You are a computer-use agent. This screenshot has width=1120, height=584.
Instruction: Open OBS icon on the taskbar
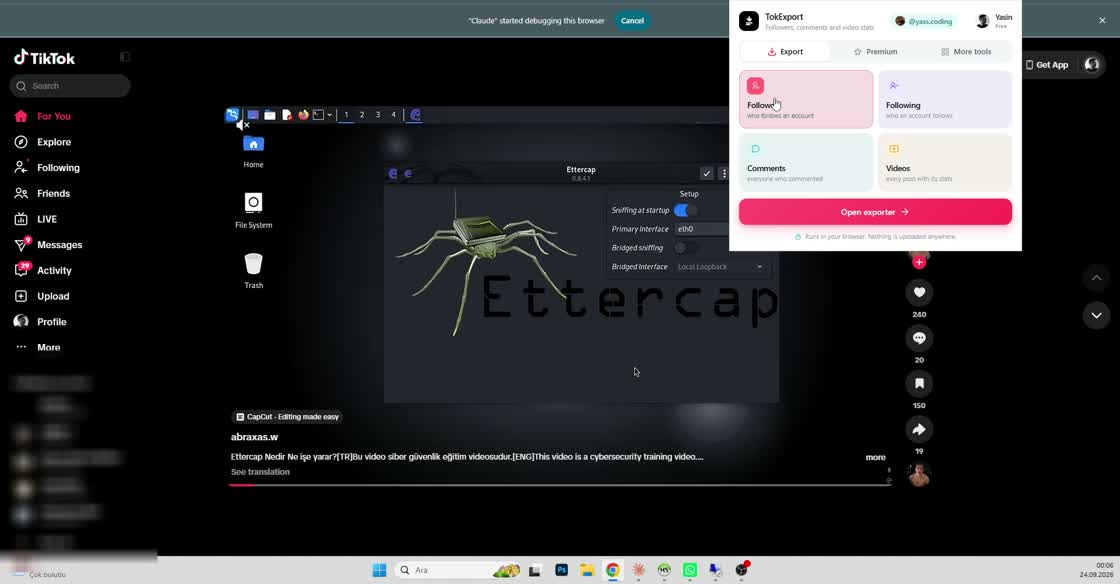(x=741, y=570)
